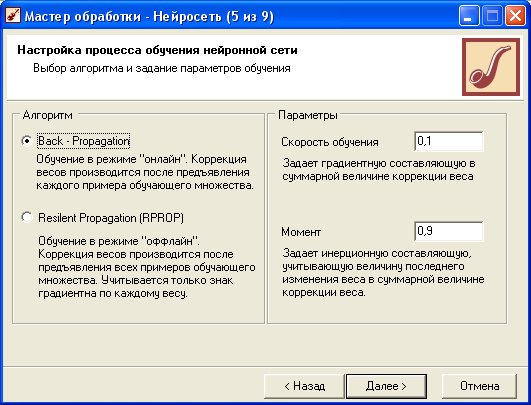Click the Скорость обучения input field
Screen dimensions: 531x405
449,141
